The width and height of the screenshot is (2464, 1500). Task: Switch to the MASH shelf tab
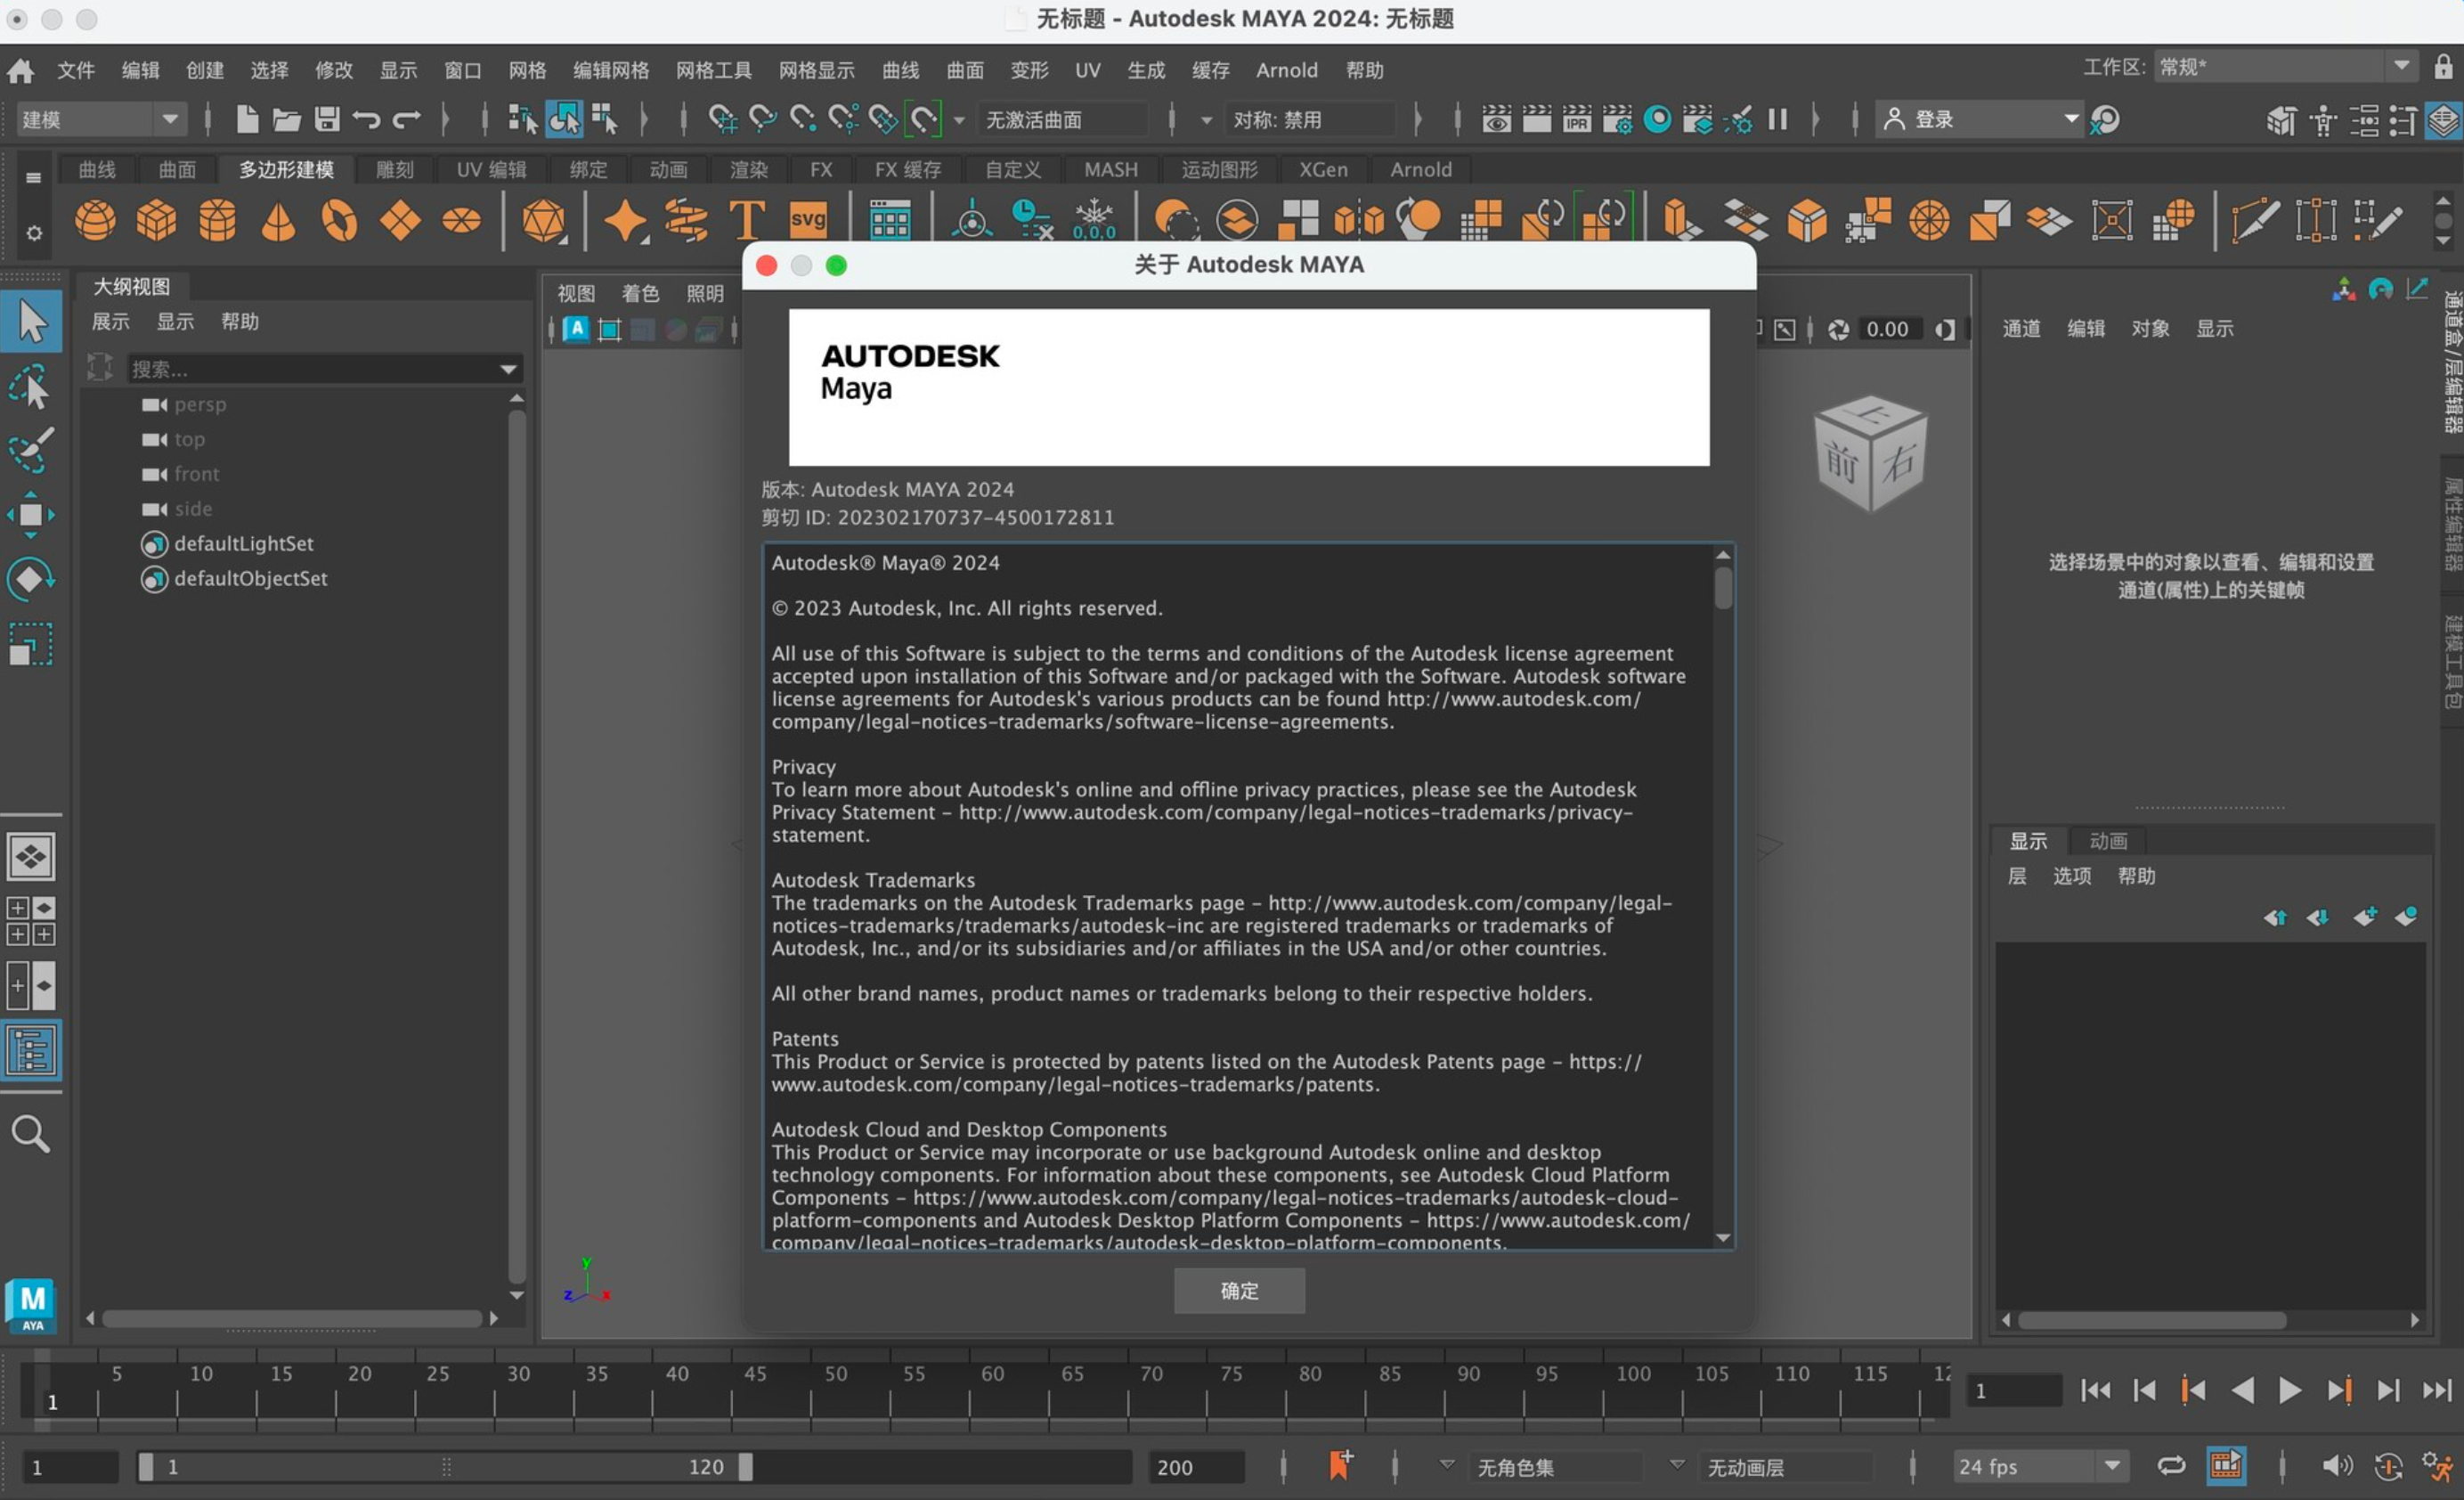point(1111,170)
